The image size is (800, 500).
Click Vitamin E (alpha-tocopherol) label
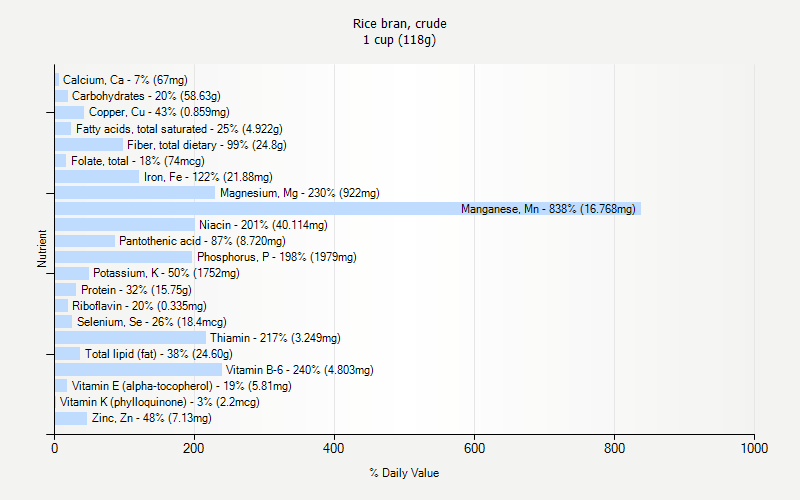pyautogui.click(x=182, y=386)
